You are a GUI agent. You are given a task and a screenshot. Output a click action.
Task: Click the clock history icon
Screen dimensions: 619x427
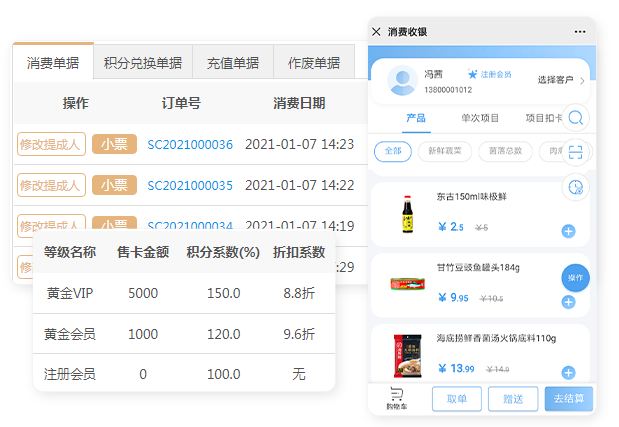[x=575, y=187]
